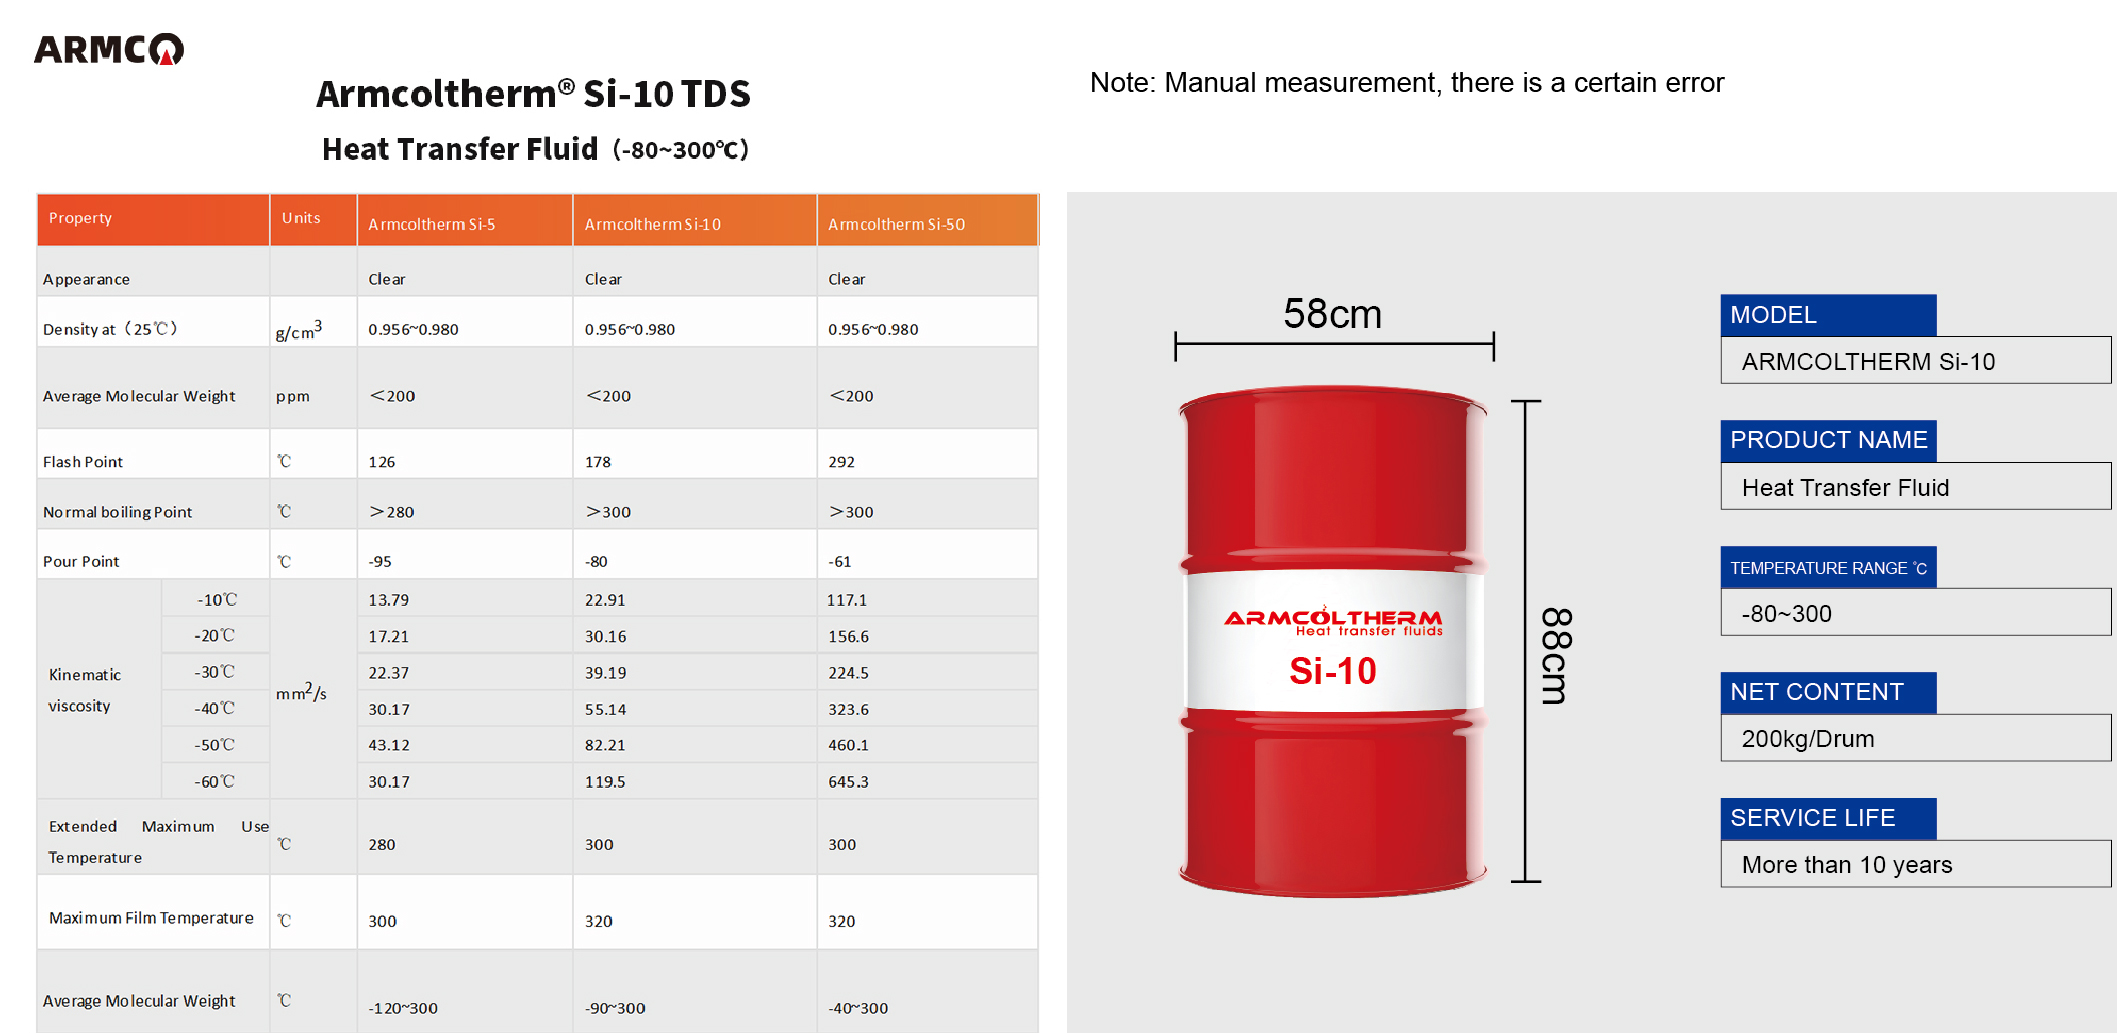Click the Si-5 flash point value 126
This screenshot has width=2117, height=1033.
pyautogui.click(x=382, y=462)
